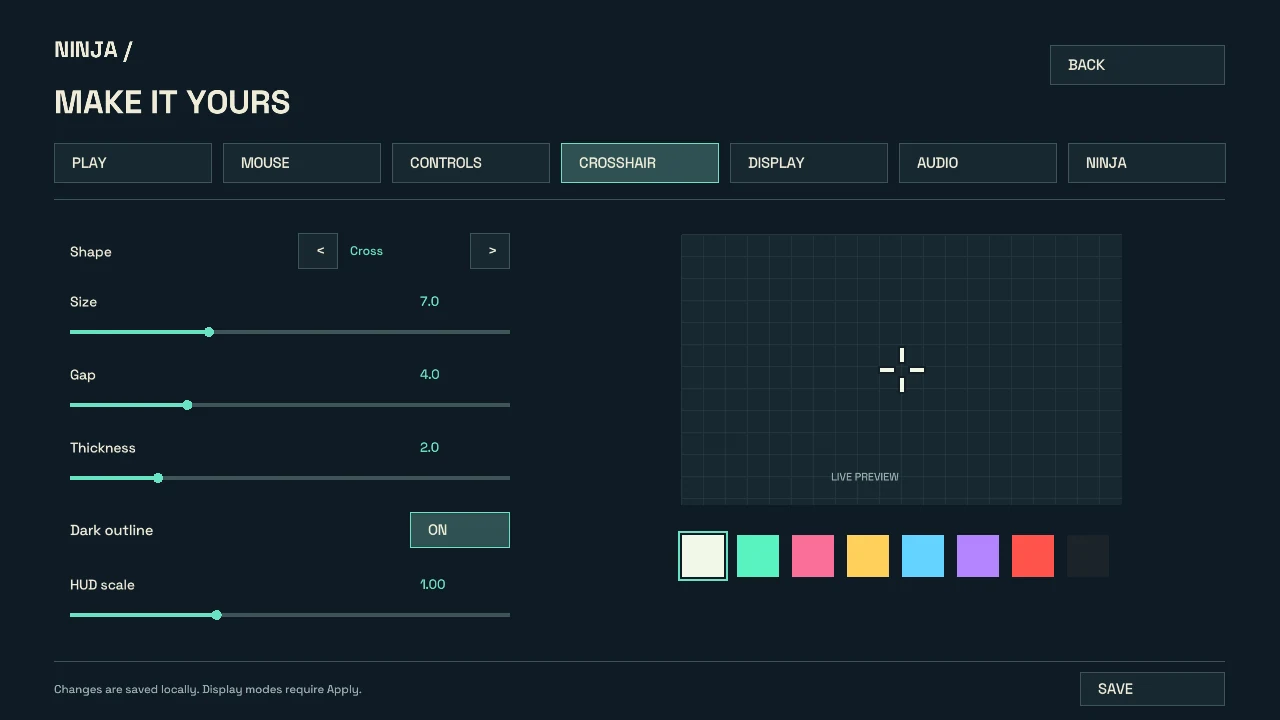Click the Size value 7.0
Viewport: 1280px width, 720px height.
[429, 301]
